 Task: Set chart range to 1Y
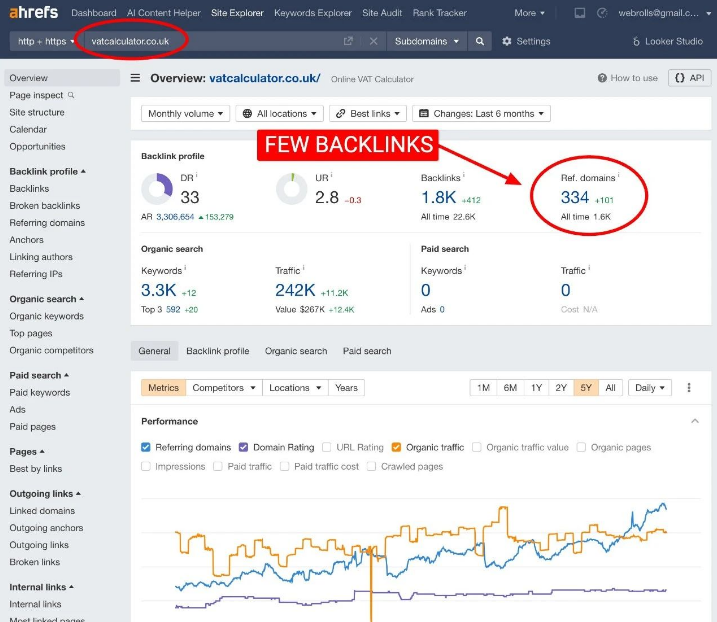click(x=536, y=388)
